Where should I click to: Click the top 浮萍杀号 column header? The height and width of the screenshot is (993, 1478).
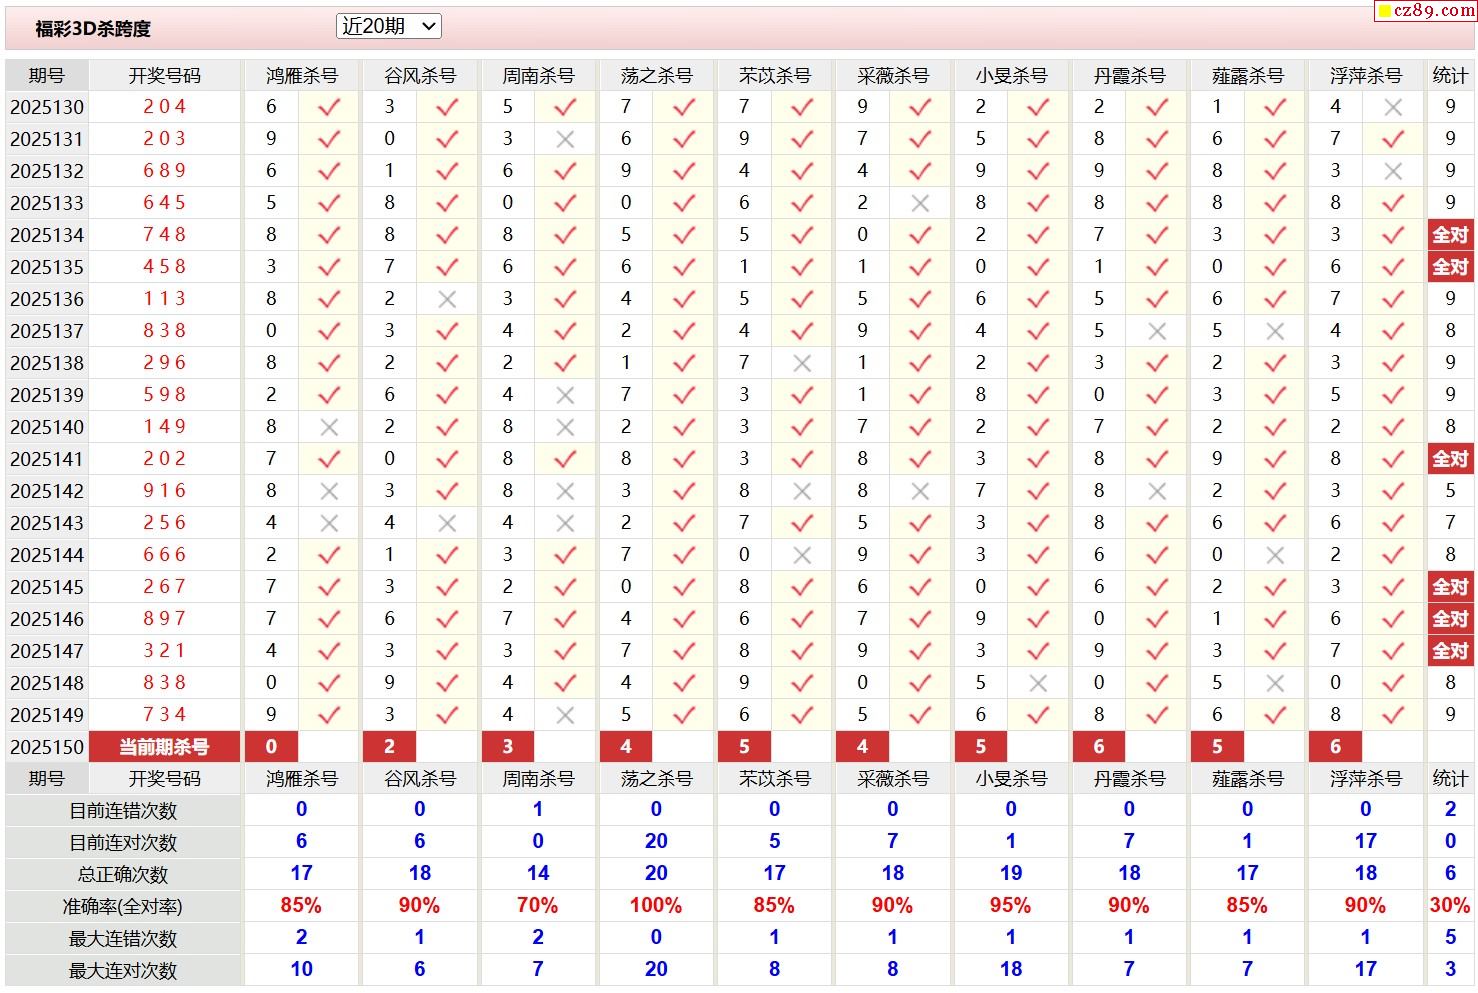[1365, 76]
